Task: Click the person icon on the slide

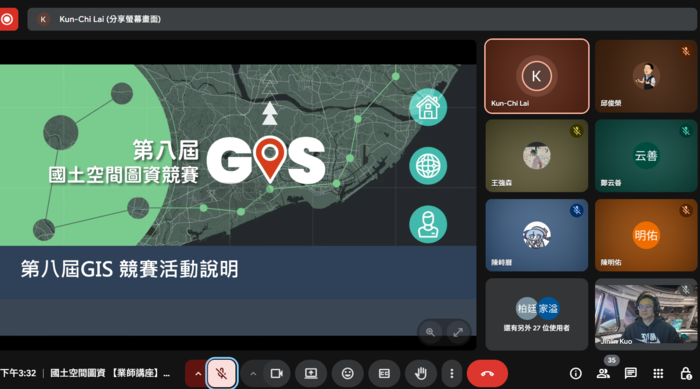Action: click(428, 224)
